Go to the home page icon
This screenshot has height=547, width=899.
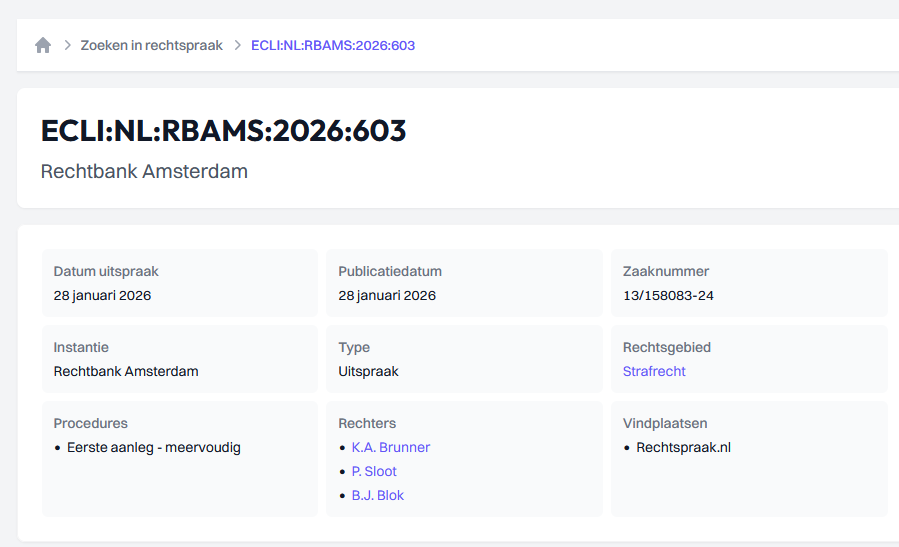click(43, 45)
